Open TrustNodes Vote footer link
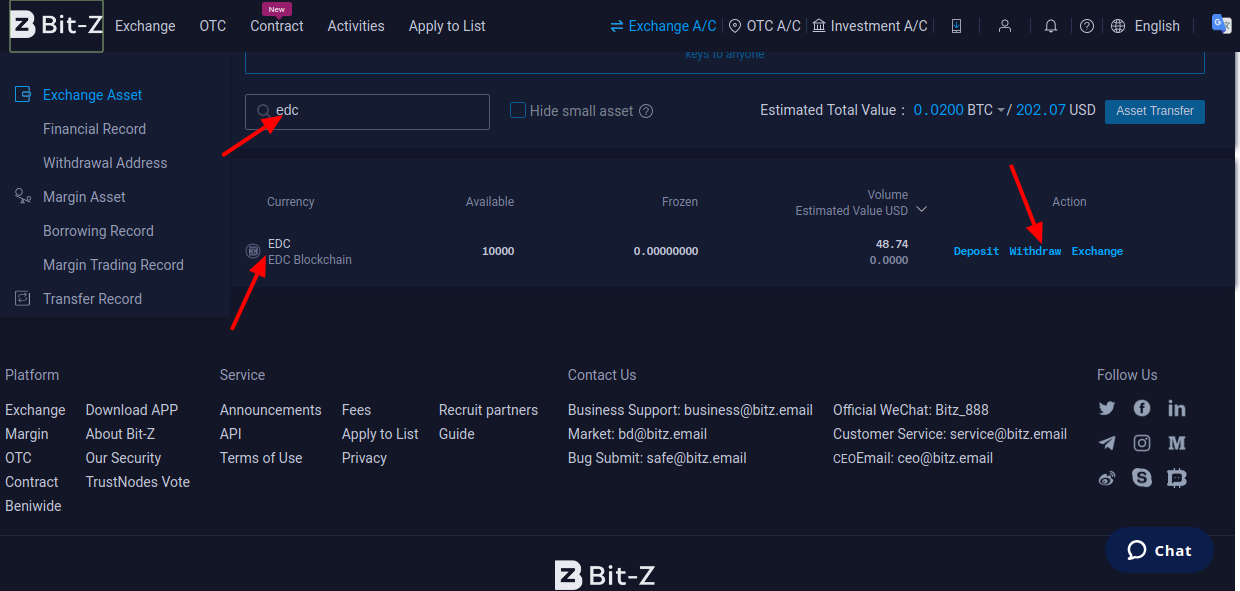 point(138,482)
